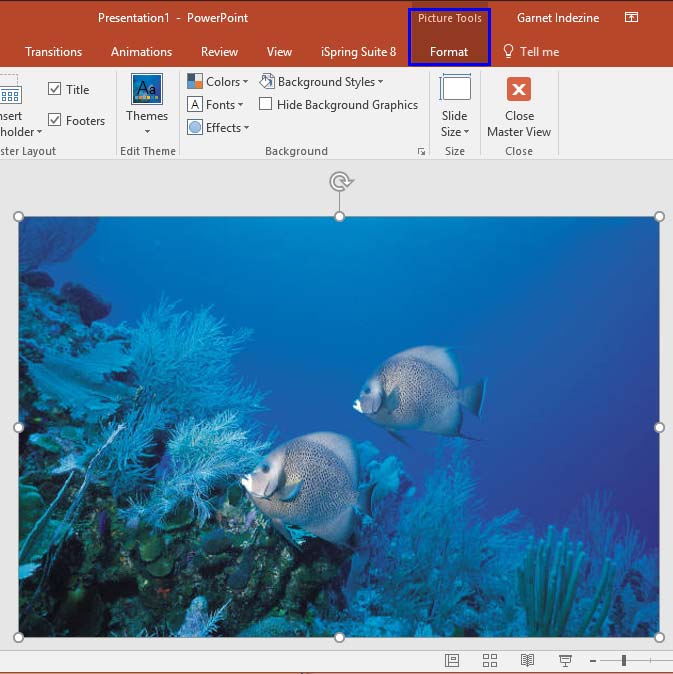This screenshot has width=673, height=674.
Task: Click the picture rotation handle
Action: 340,182
